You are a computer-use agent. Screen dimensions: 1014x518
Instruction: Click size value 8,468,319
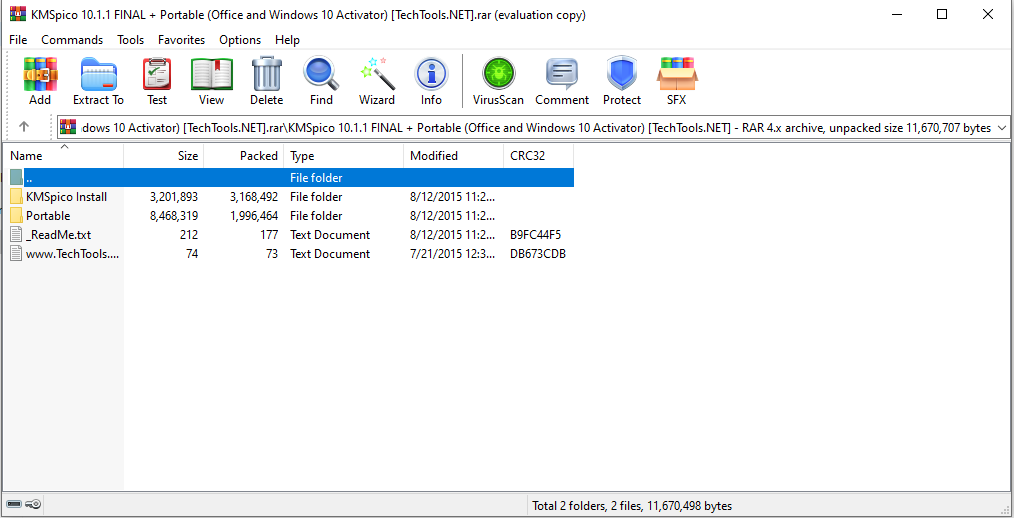[174, 215]
